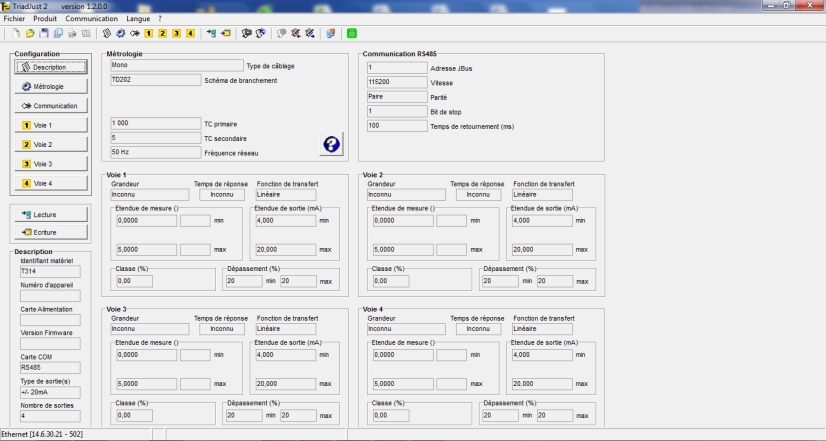
Task: Open the ? help menu
Action: (x=160, y=18)
